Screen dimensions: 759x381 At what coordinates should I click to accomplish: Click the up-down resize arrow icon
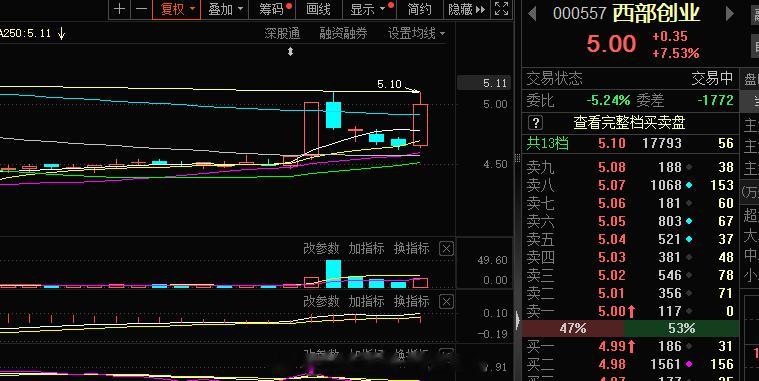point(290,51)
